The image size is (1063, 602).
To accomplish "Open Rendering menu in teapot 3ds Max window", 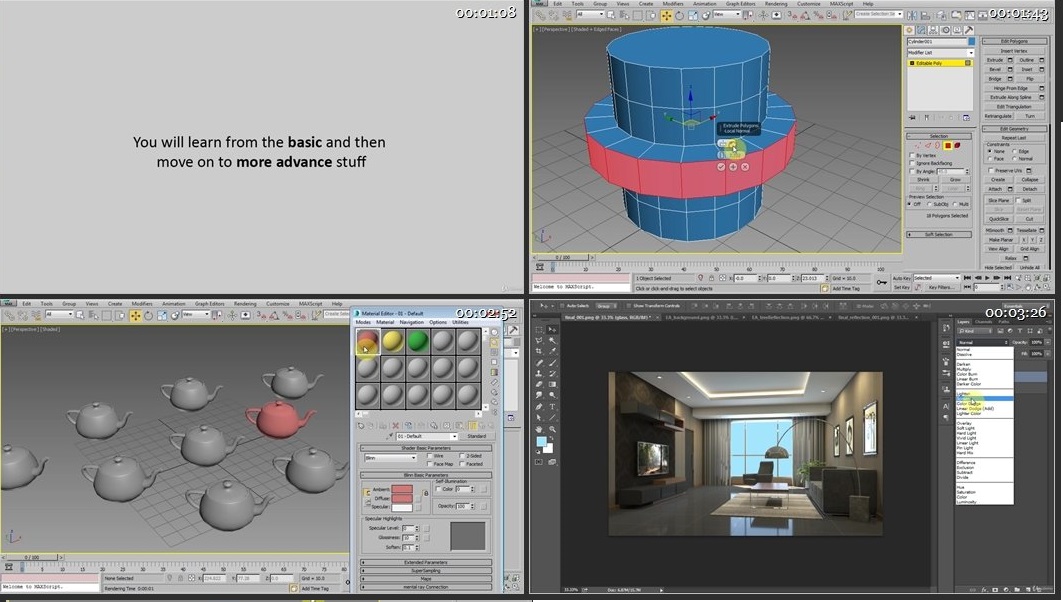I will coord(245,304).
